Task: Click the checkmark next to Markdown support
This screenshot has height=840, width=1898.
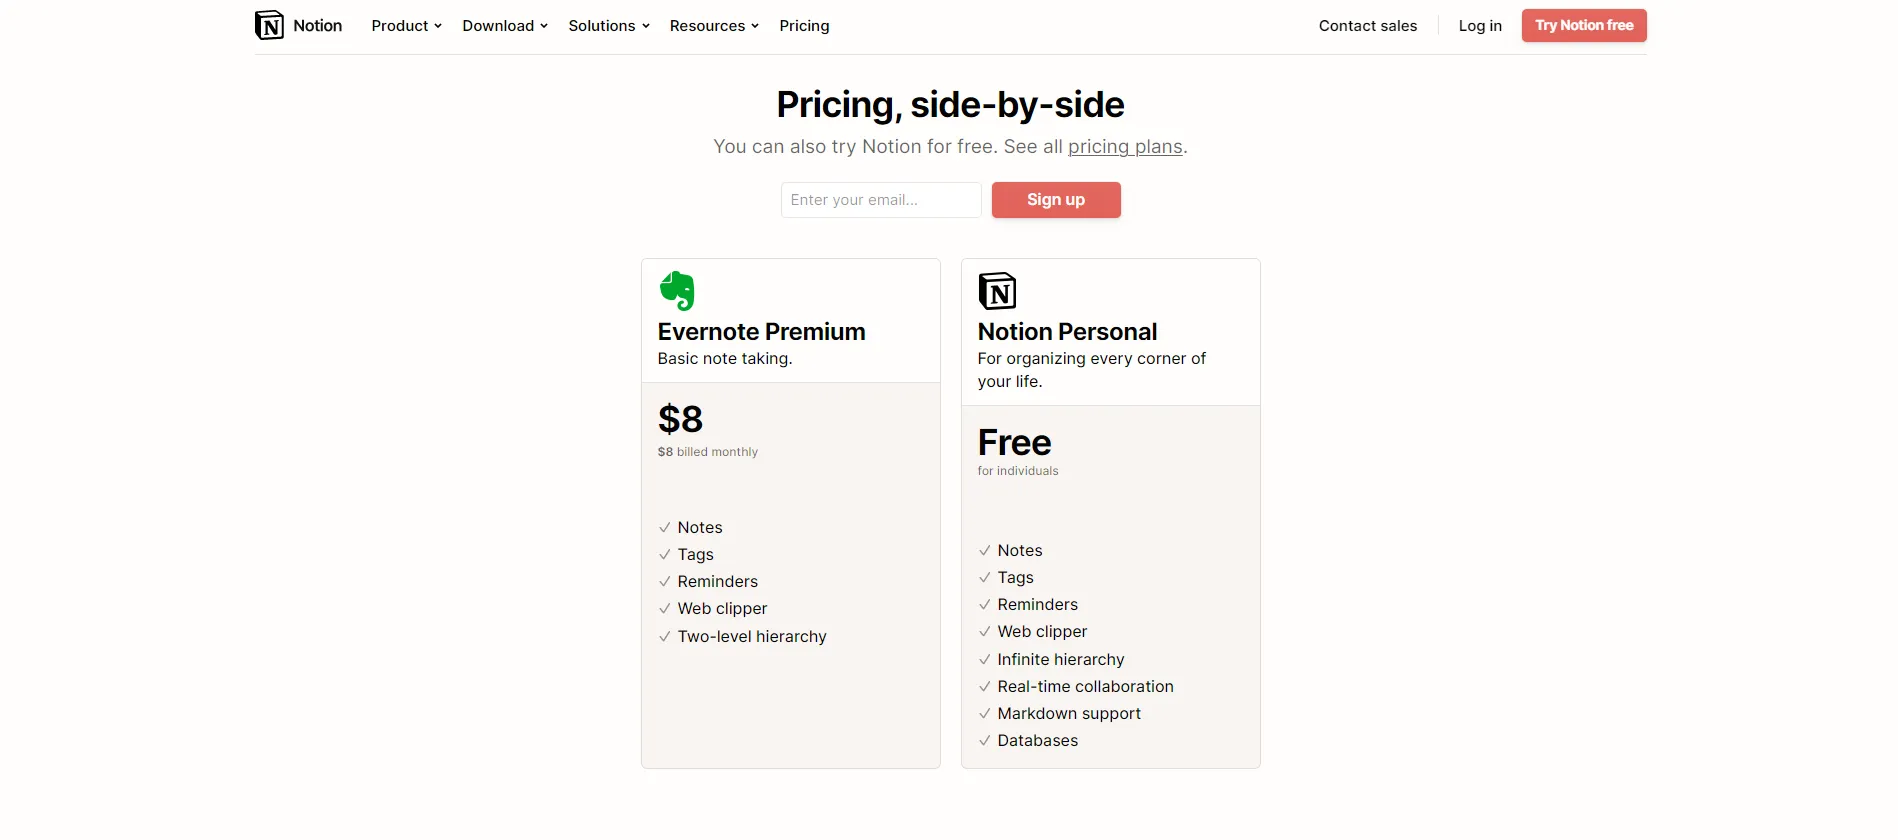Action: point(985,714)
